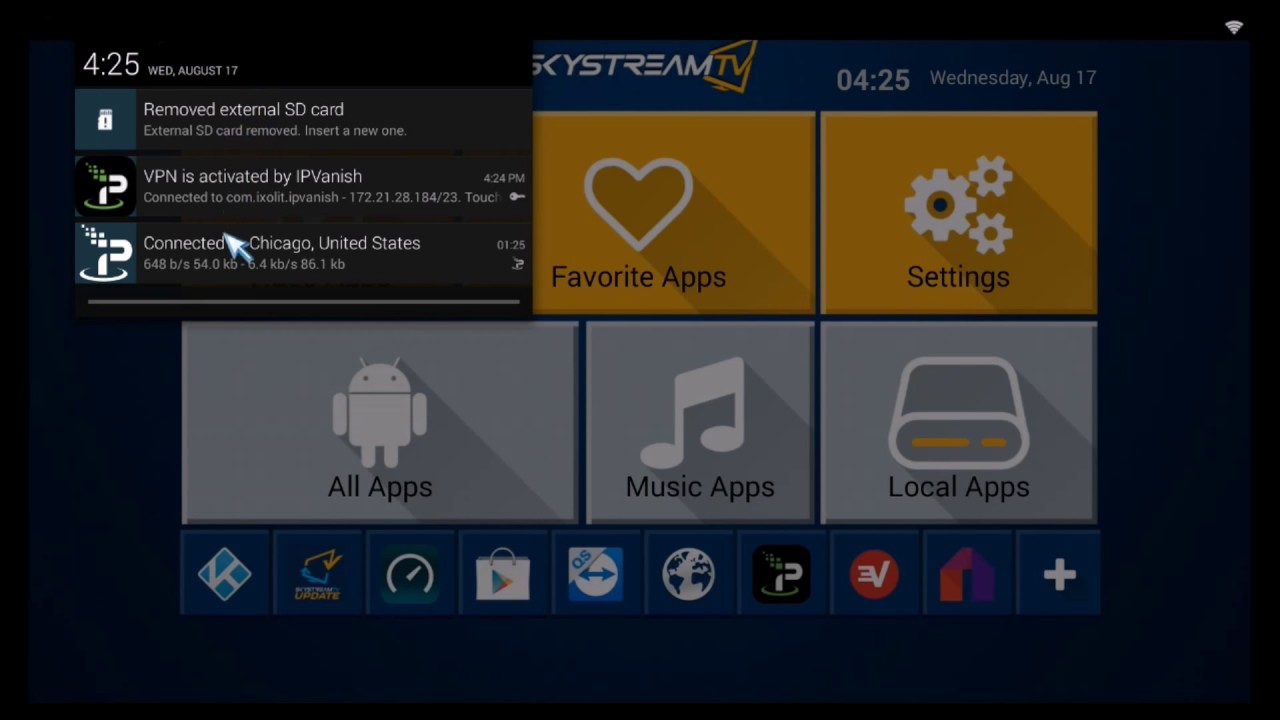
Task: Click the notification shade bottom handle bar
Action: click(x=303, y=301)
